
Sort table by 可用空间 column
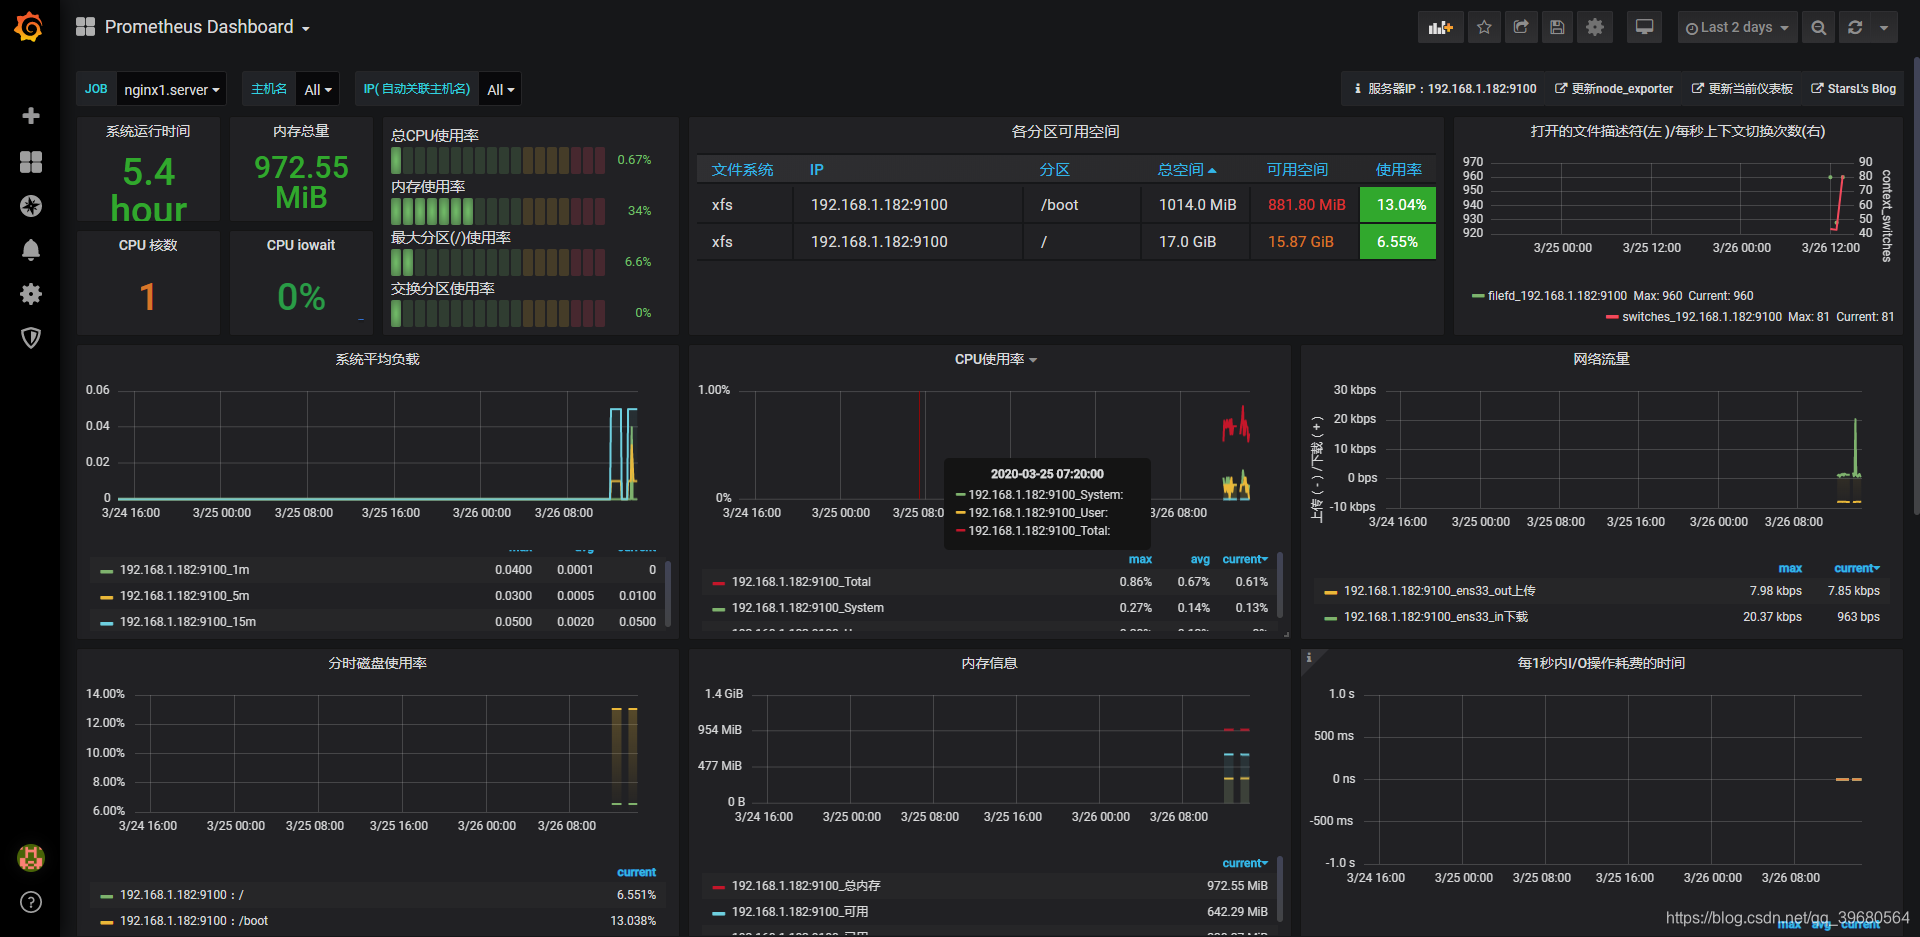pyautogui.click(x=1297, y=170)
